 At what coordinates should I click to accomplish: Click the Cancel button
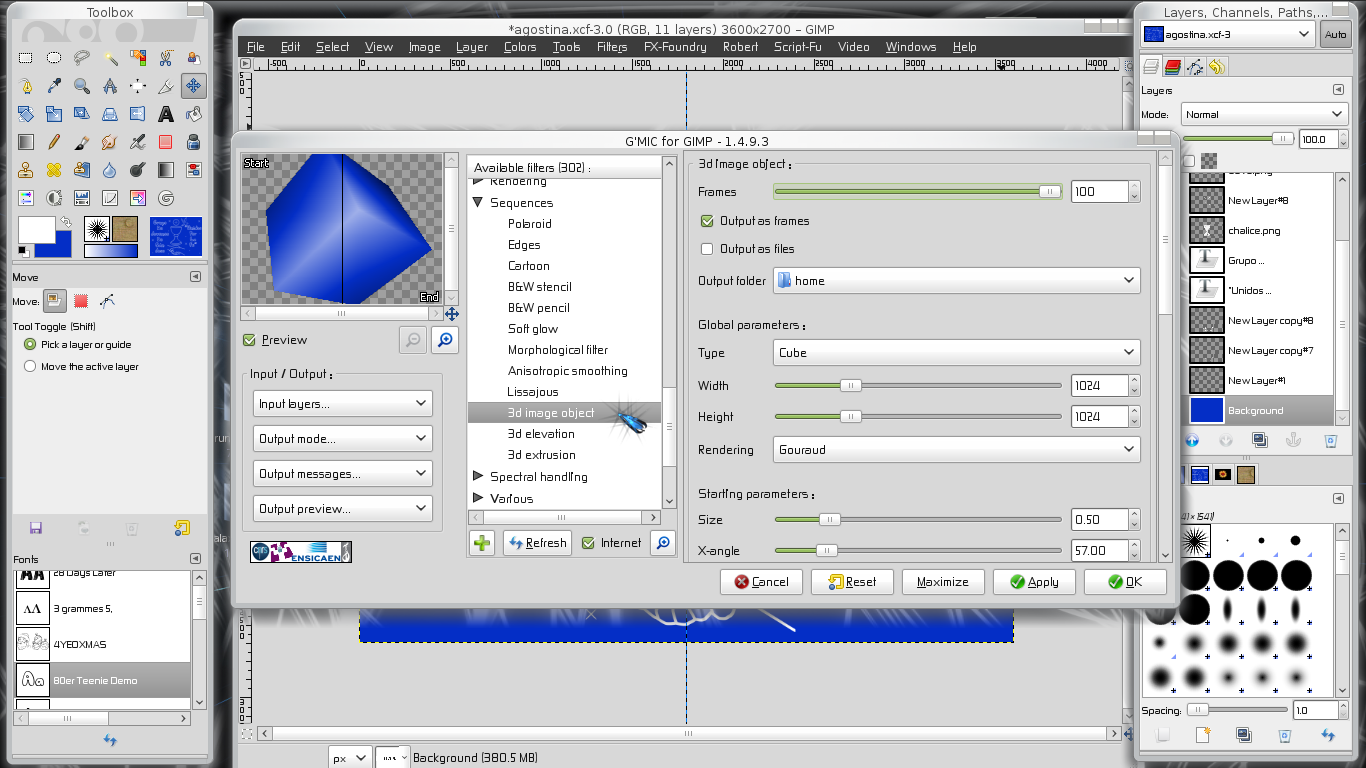click(x=761, y=582)
